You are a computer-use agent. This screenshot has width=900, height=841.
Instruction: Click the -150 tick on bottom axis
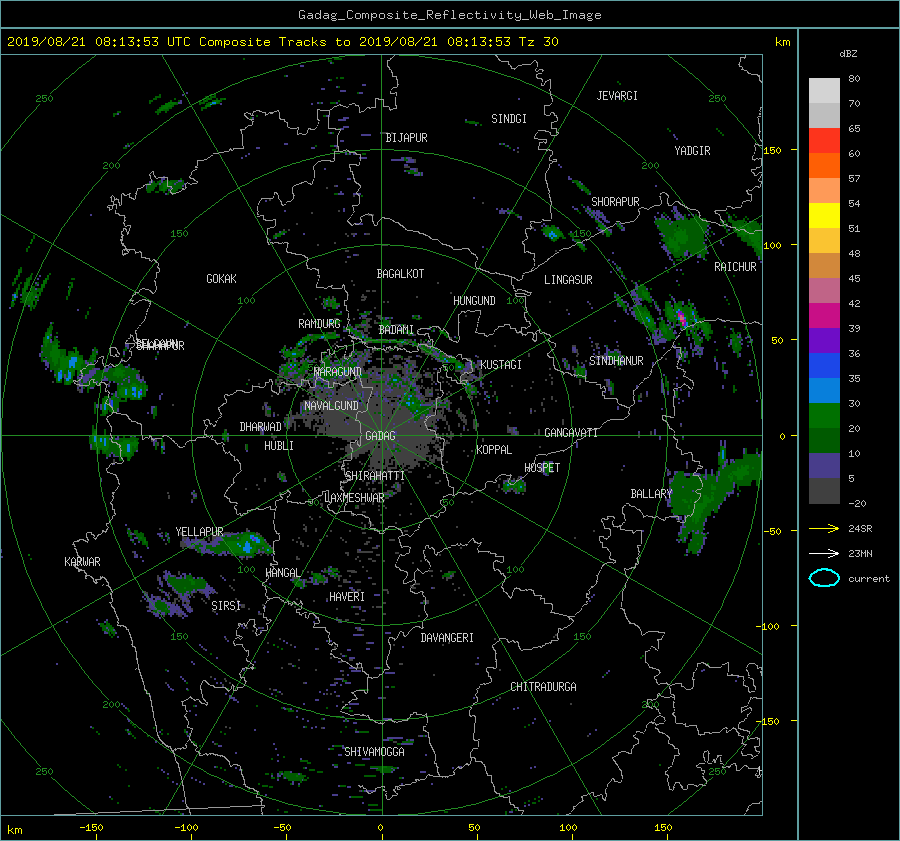point(91,828)
